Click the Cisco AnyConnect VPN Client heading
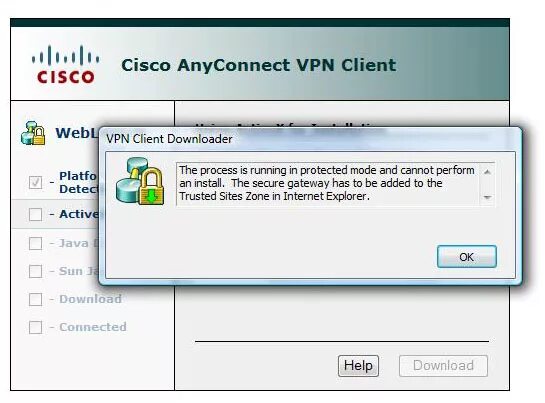The image size is (545, 403). click(259, 65)
